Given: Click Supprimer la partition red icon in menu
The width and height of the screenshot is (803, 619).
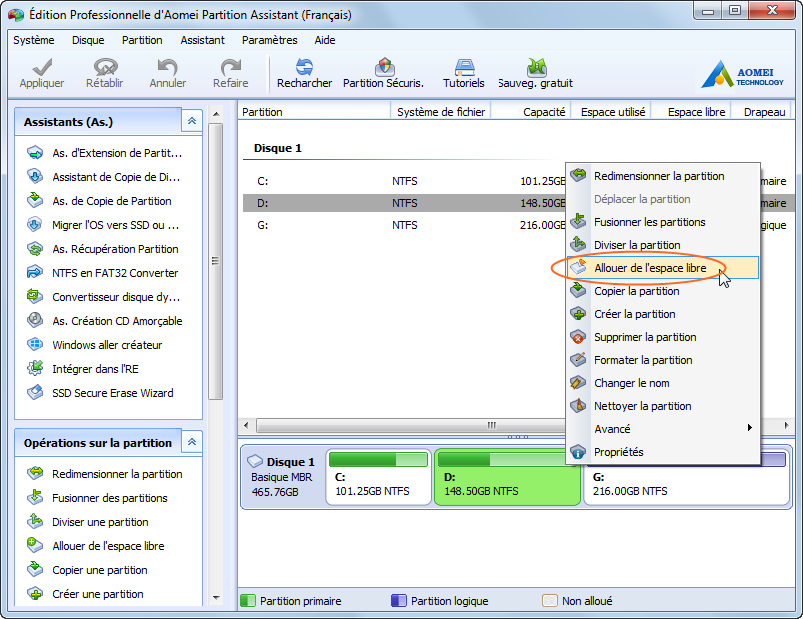Looking at the screenshot, I should (x=578, y=337).
